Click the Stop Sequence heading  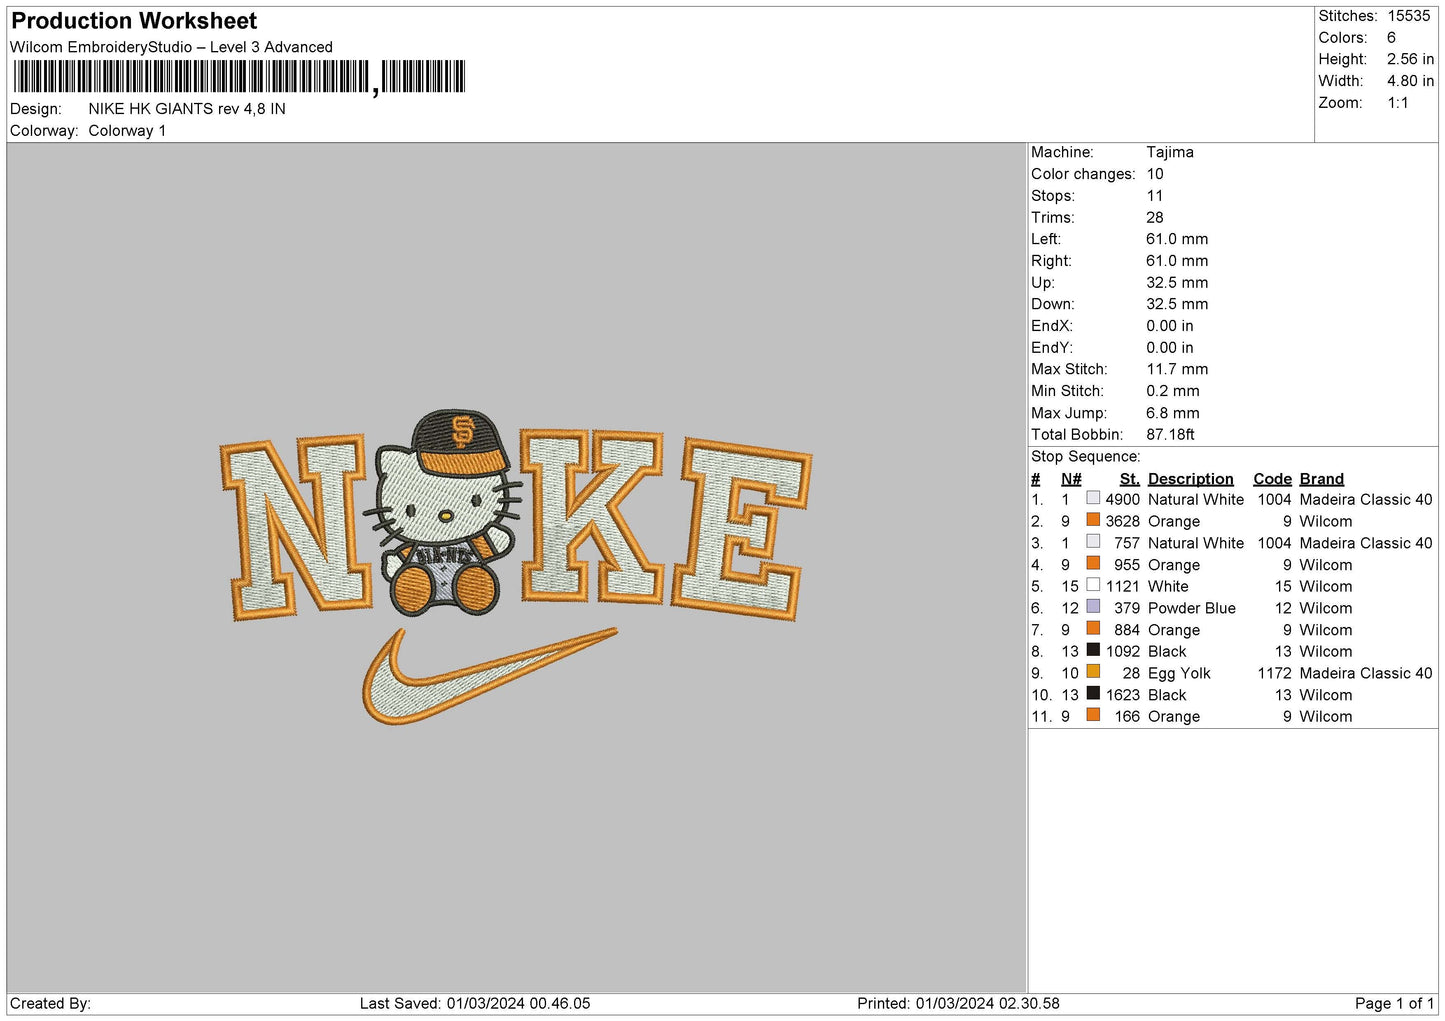tap(1085, 456)
